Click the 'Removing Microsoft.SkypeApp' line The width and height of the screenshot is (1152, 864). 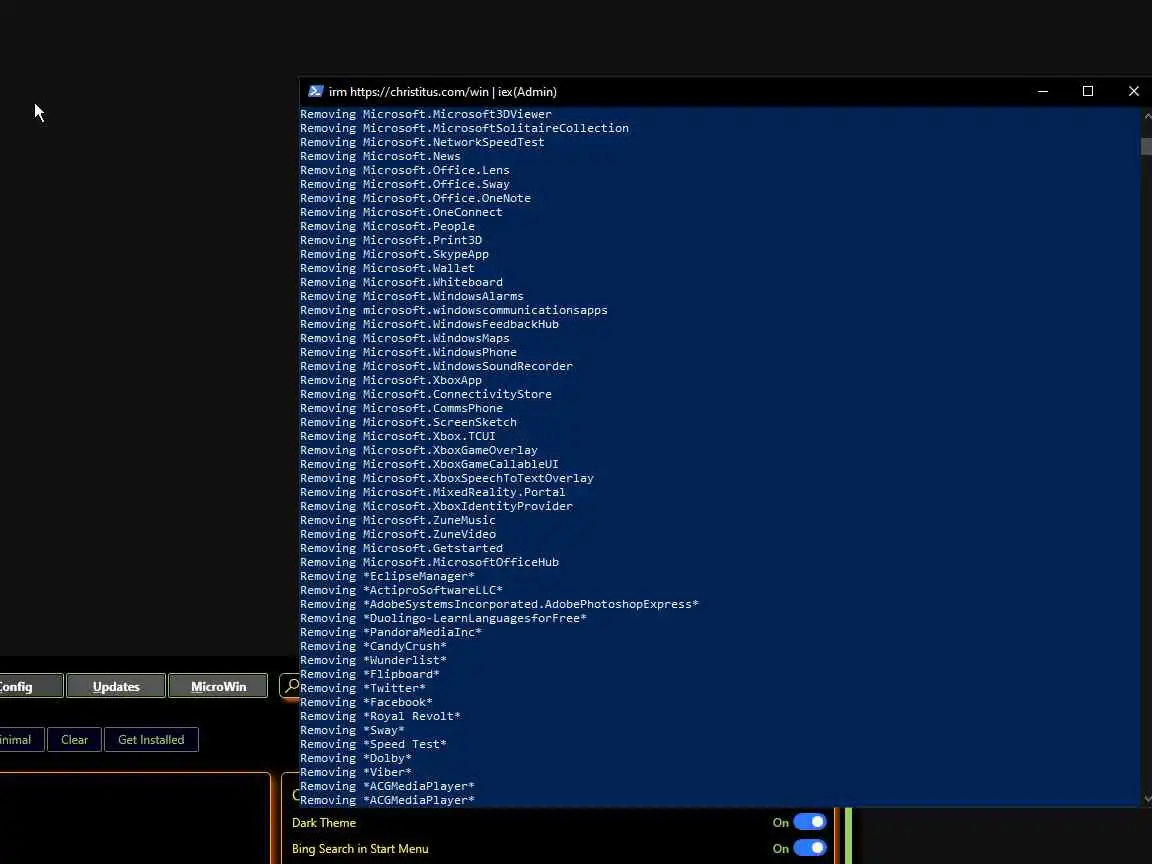tap(394, 253)
